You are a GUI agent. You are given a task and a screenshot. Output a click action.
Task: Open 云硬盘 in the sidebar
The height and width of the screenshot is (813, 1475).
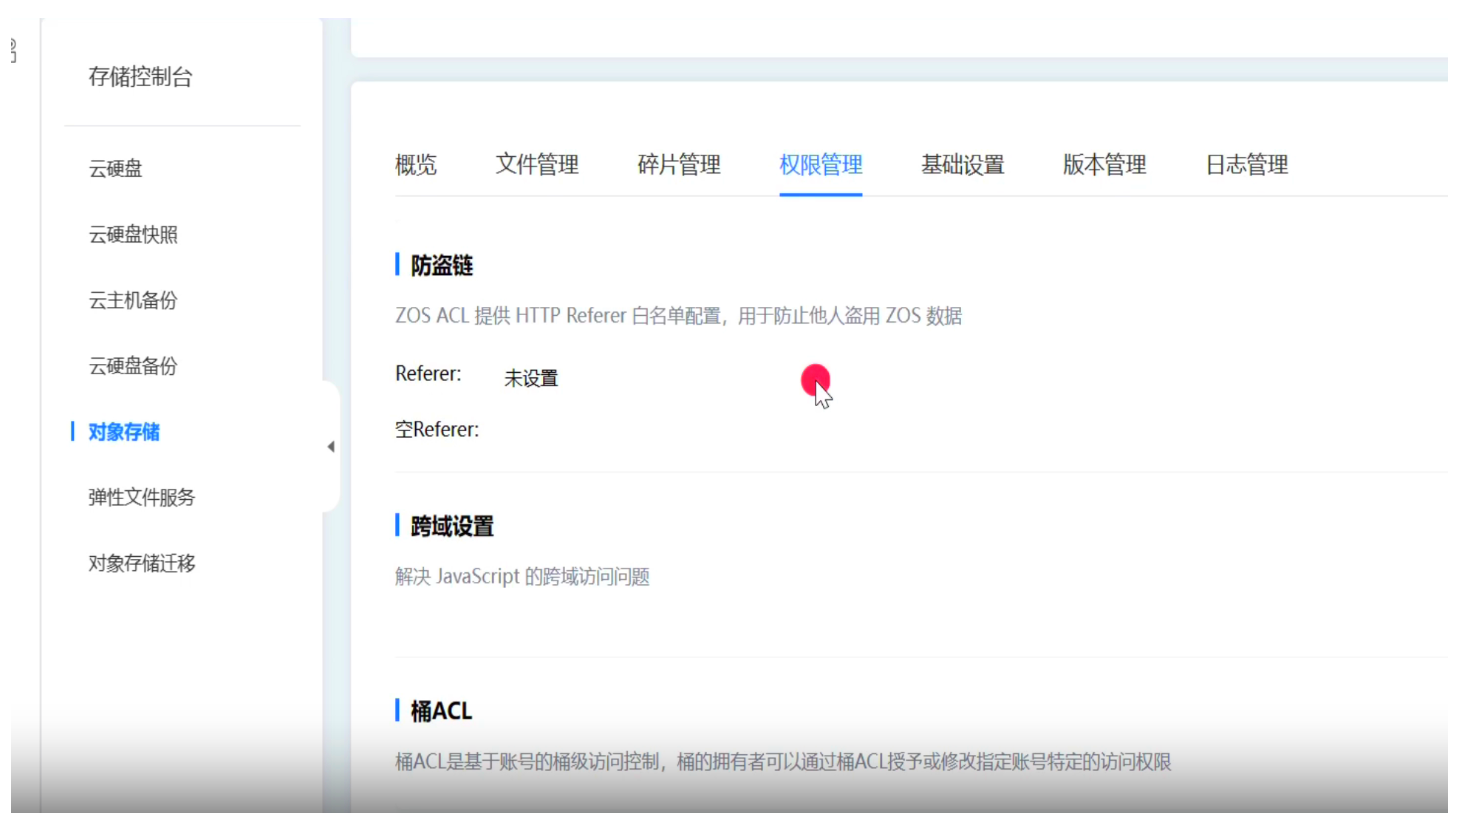116,169
